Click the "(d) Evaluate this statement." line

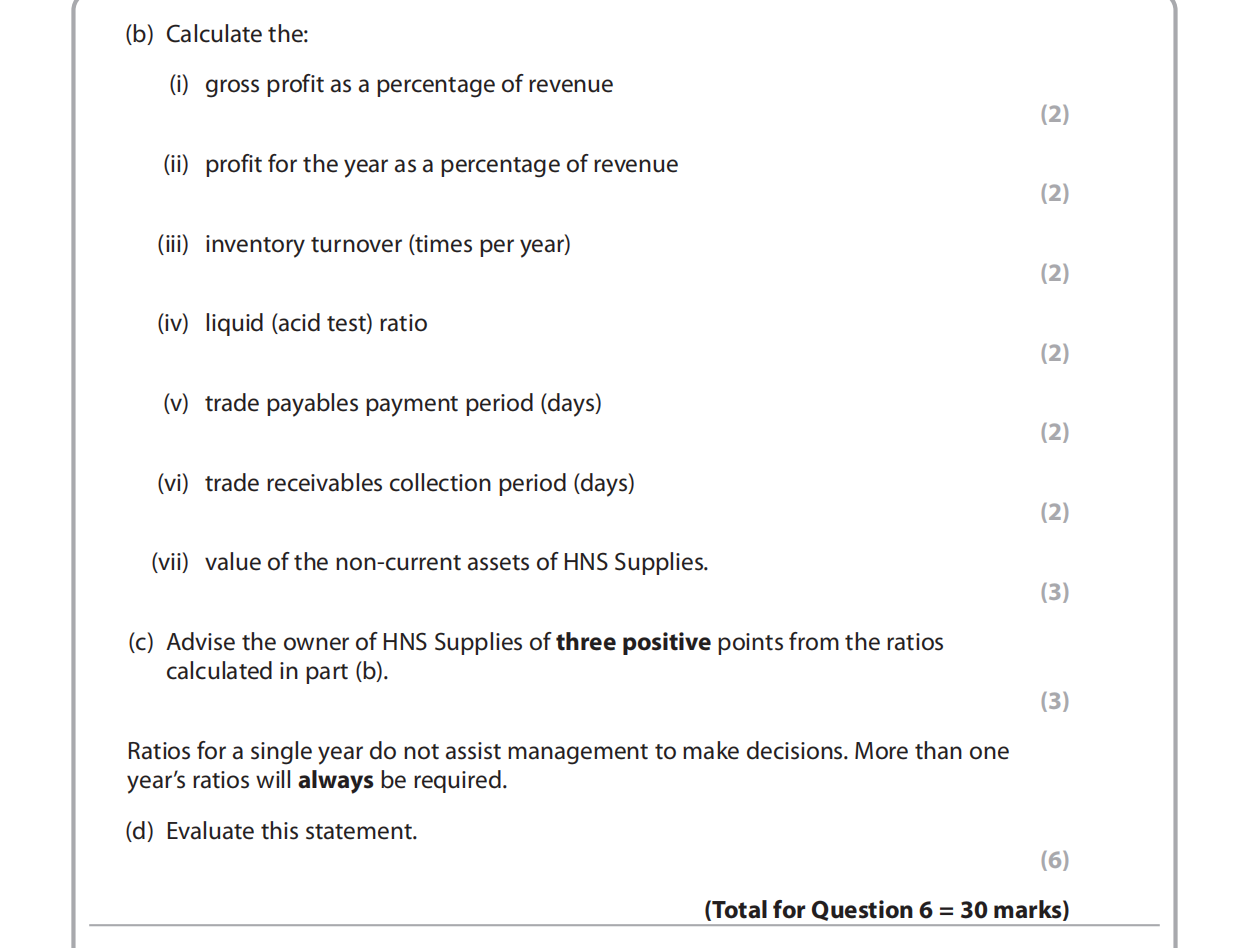[x=271, y=831]
